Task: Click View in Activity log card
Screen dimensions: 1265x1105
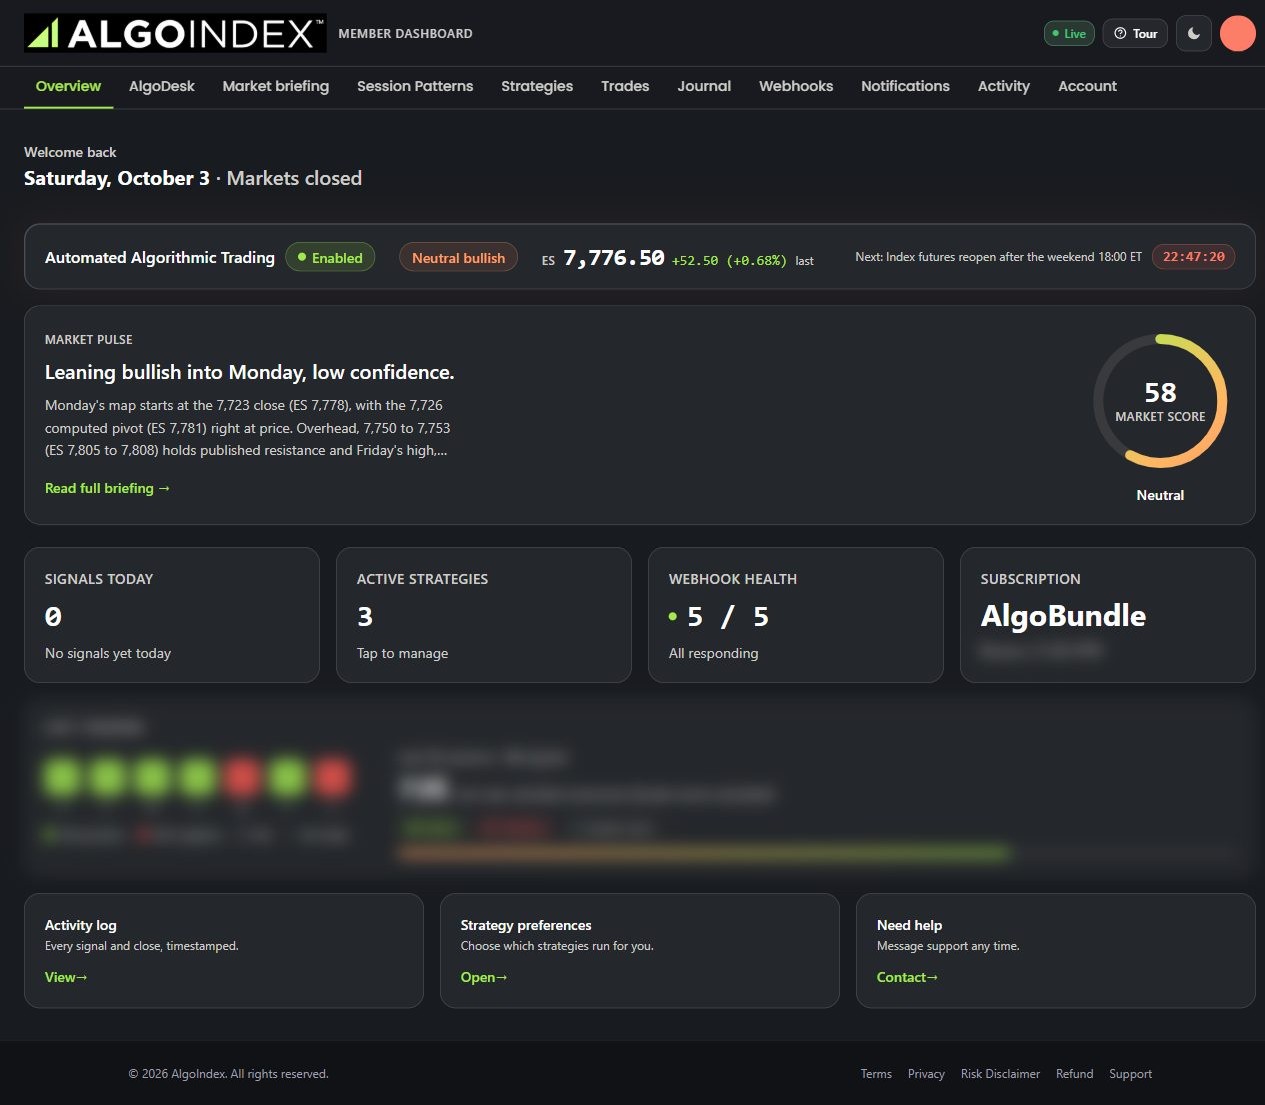Action: pos(66,977)
